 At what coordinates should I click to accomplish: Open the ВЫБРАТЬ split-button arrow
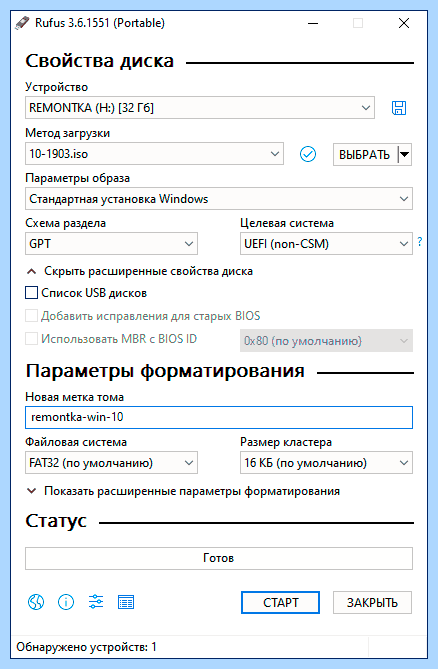(404, 154)
